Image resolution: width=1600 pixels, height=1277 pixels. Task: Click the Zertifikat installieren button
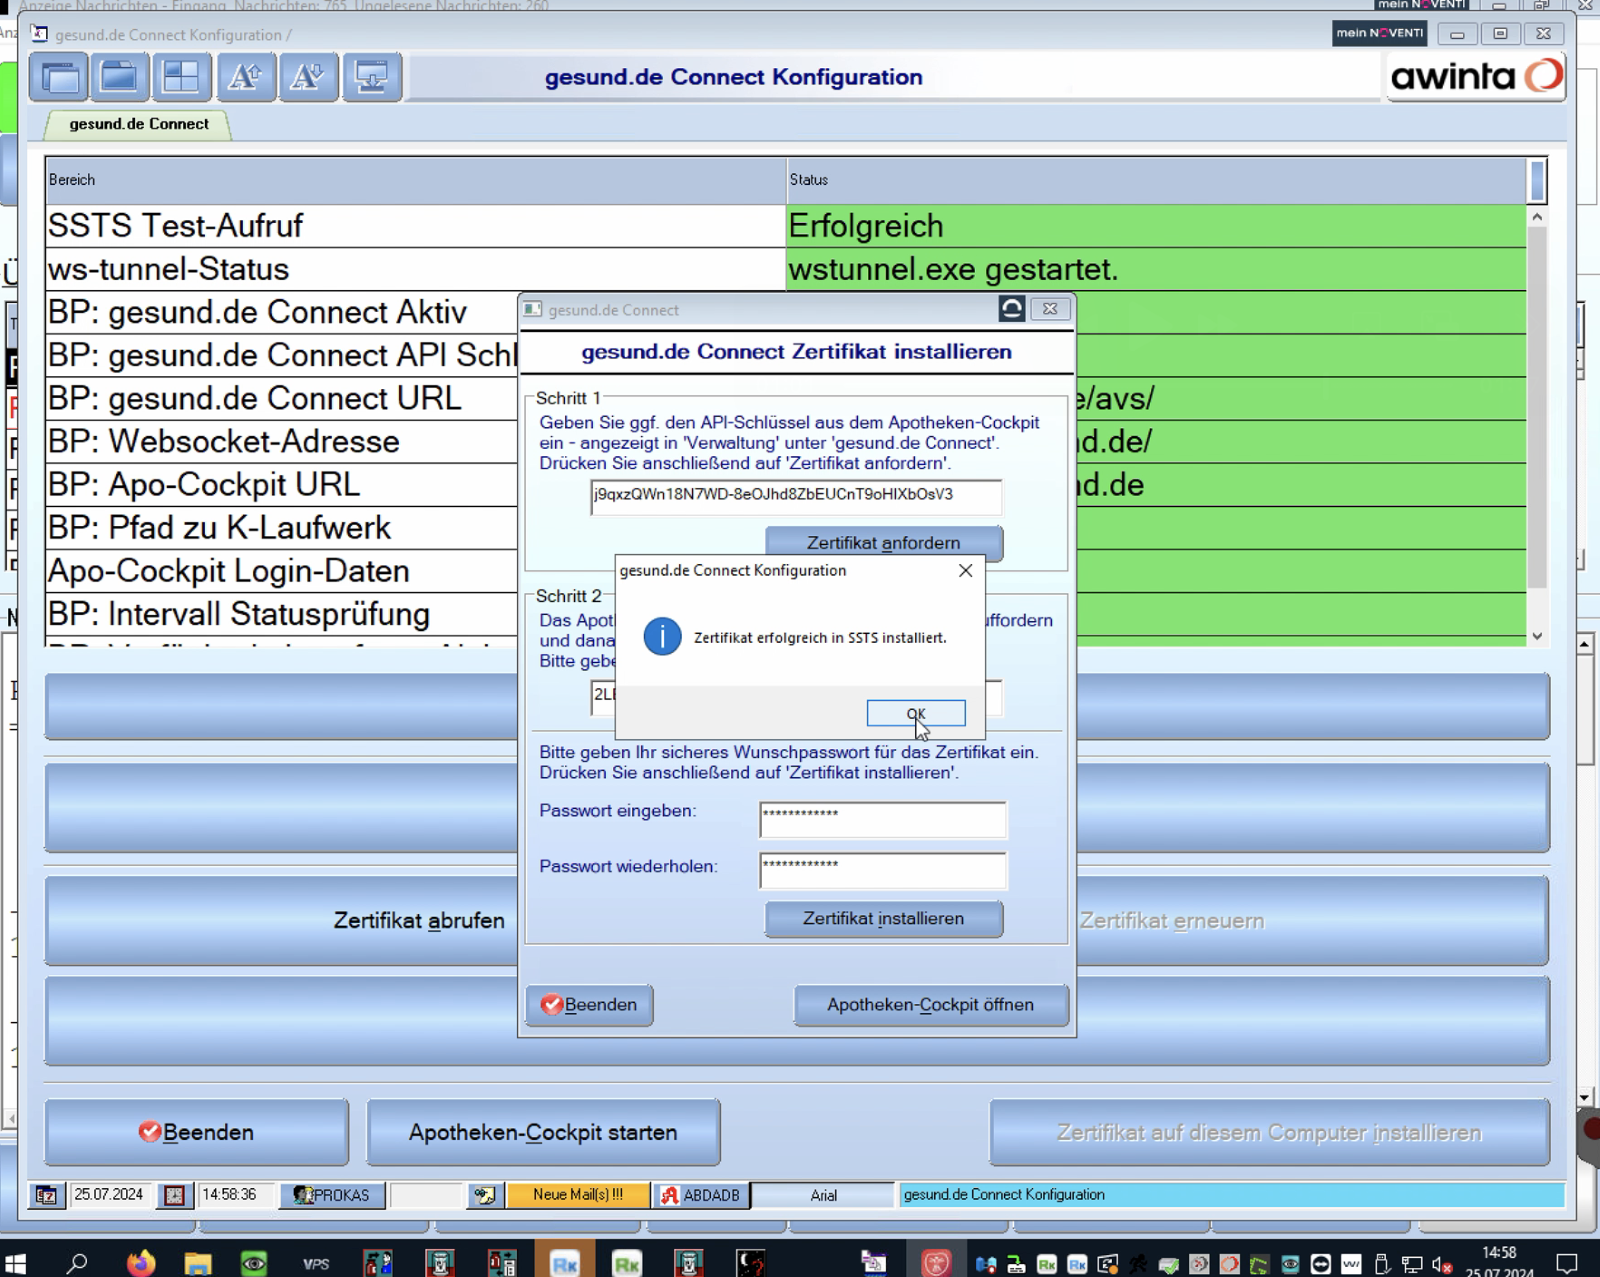point(884,919)
